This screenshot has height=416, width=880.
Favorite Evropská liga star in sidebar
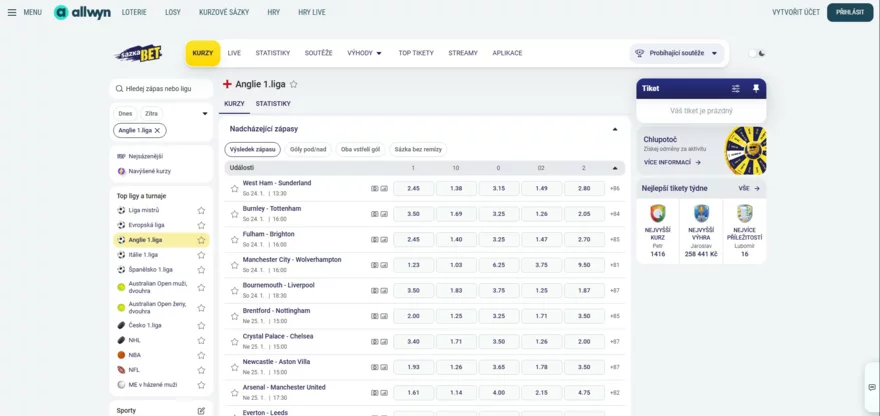[x=201, y=225]
